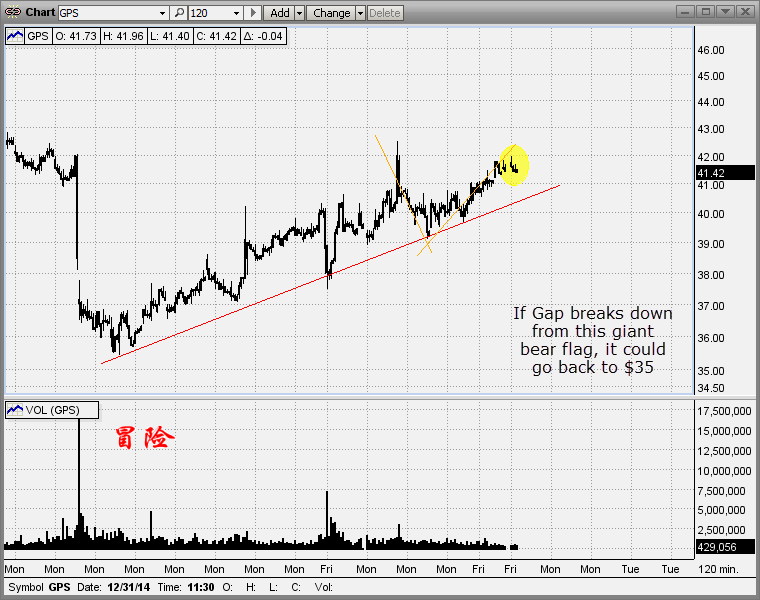Click the 17,500,000 volume axis label
The height and width of the screenshot is (600, 760).
click(724, 411)
